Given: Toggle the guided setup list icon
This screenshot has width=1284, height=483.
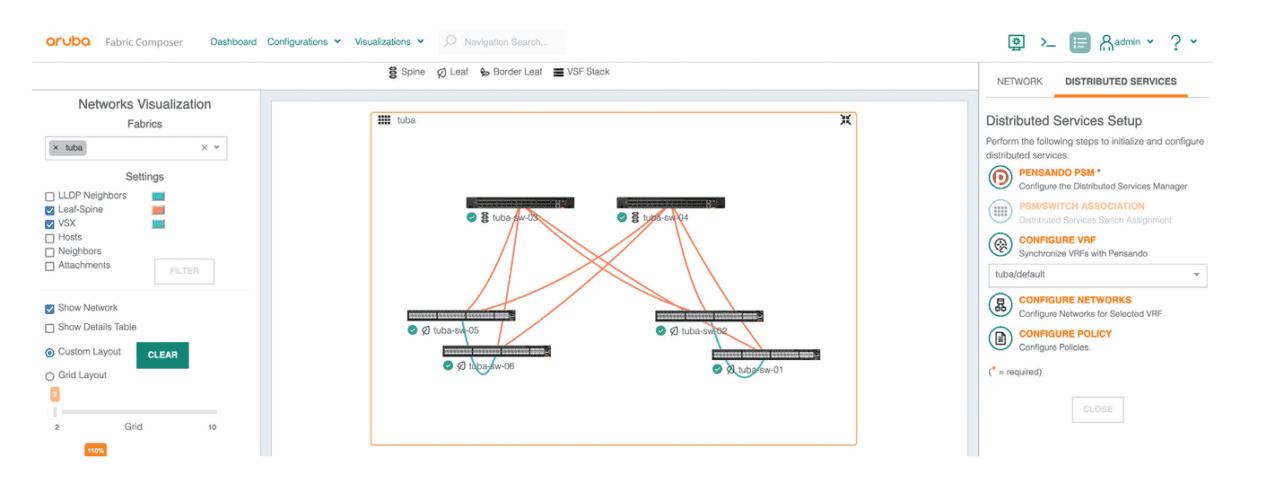Looking at the screenshot, I should point(1079,42).
